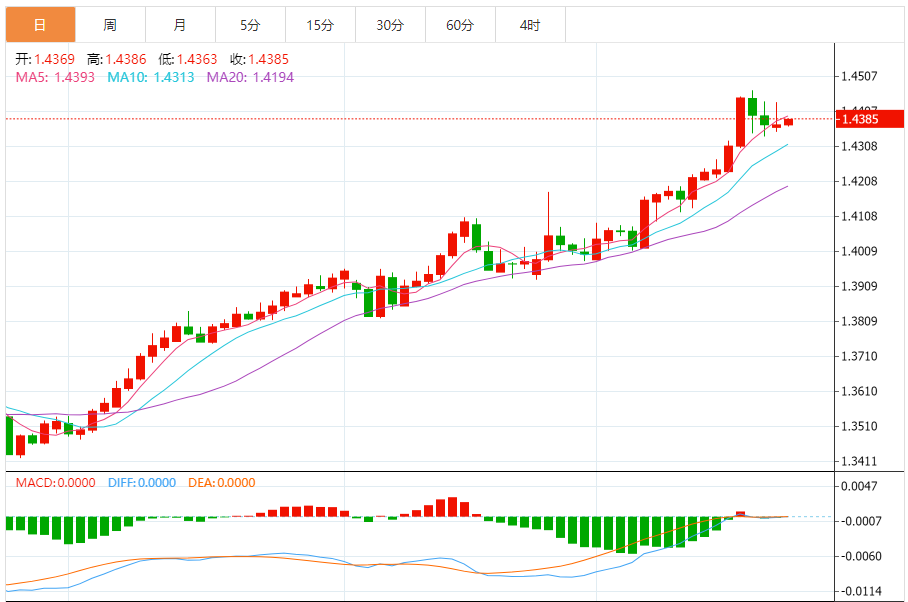
Task: Click the 1.4208 price axis label
Action: click(x=859, y=181)
